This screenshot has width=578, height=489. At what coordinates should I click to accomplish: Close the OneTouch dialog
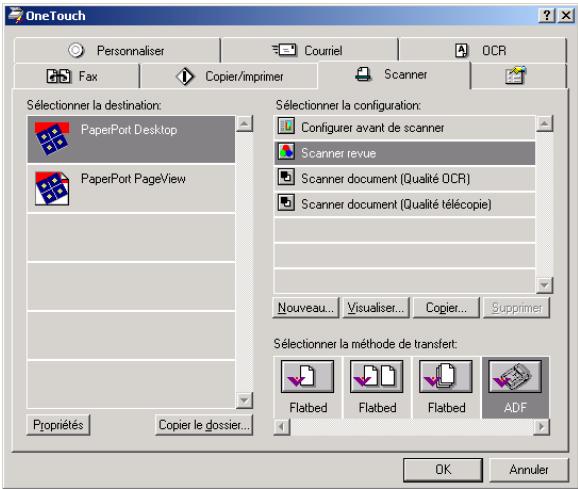[x=566, y=15]
